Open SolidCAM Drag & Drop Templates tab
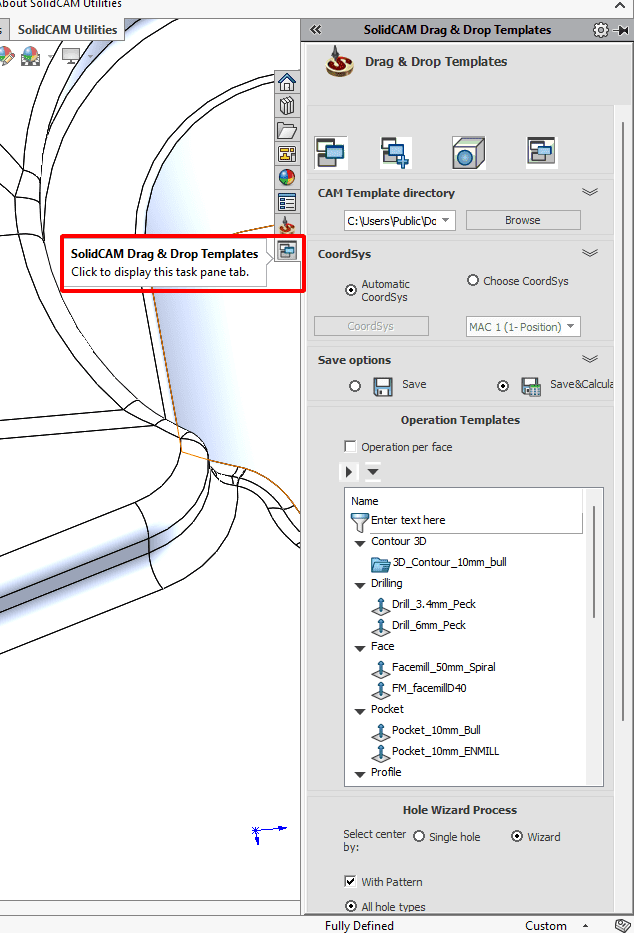This screenshot has height=933, width=634. [x=287, y=251]
